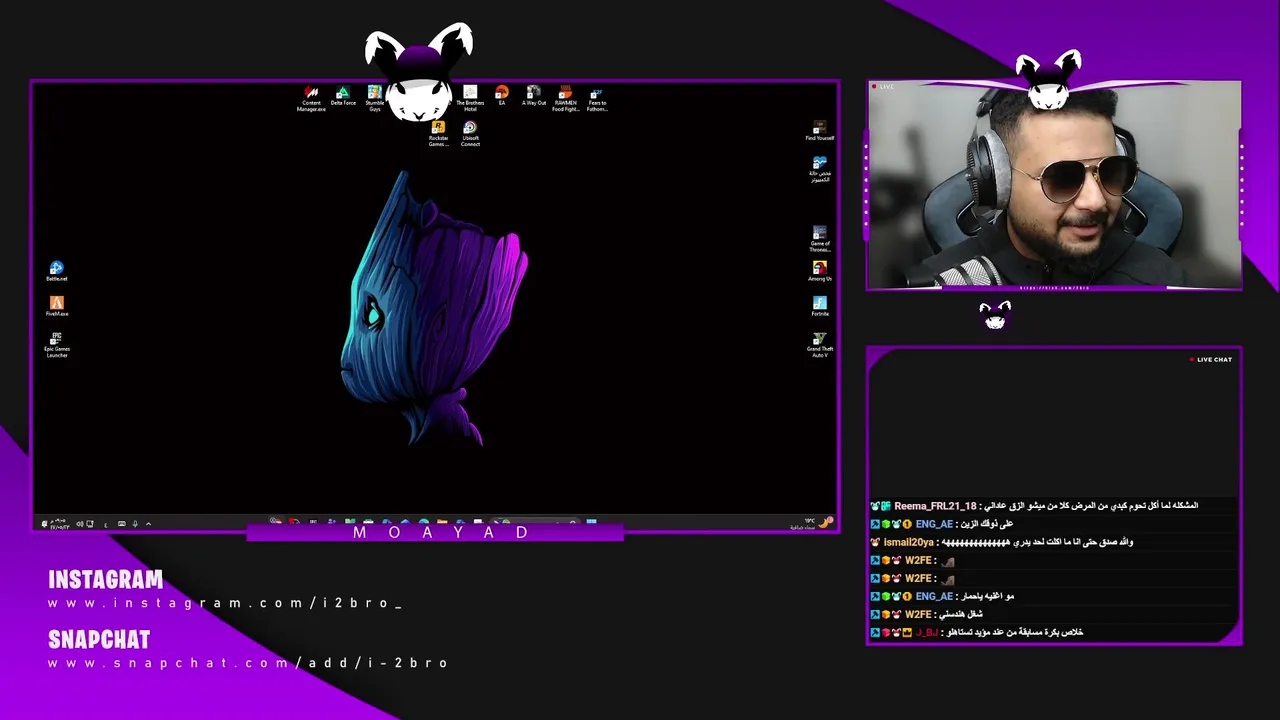The width and height of the screenshot is (1280, 720).
Task: Open Content Manager.exe desktop shortcut
Action: 311,99
